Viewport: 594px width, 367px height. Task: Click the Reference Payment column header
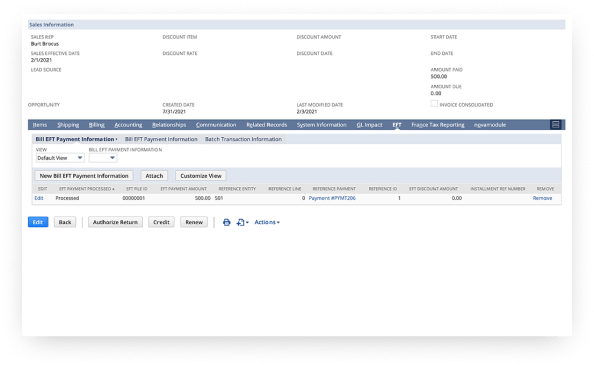click(334, 189)
